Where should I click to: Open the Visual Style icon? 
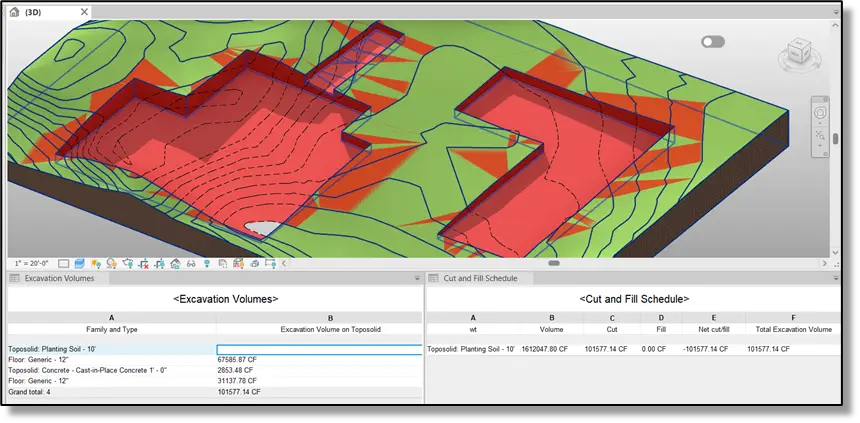[x=80, y=264]
